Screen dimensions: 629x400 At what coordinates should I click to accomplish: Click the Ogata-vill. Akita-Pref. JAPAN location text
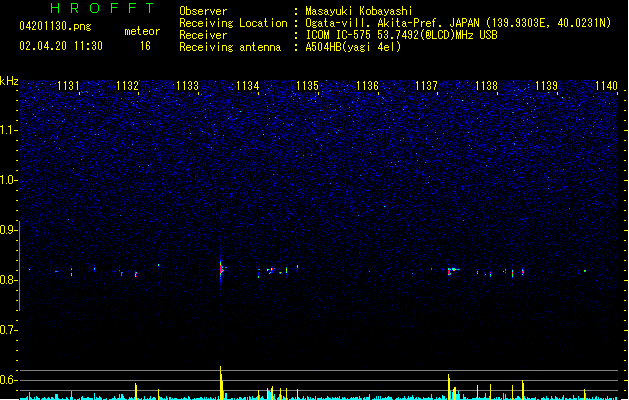(458, 23)
